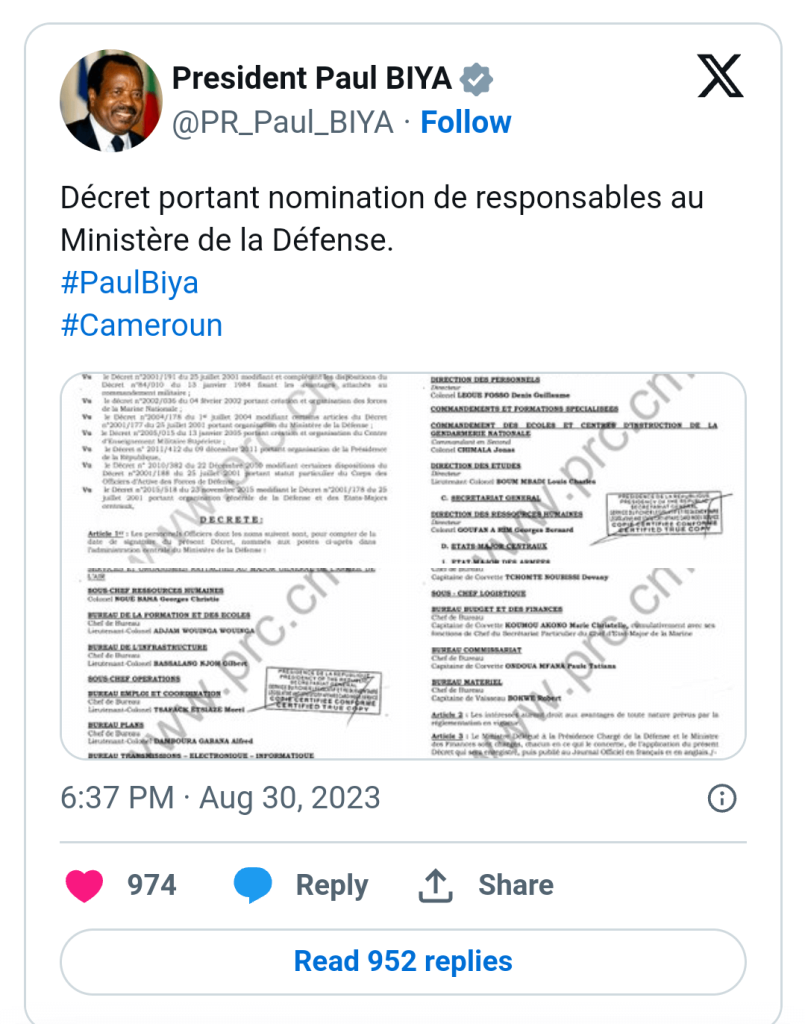Image resolution: width=805 pixels, height=1024 pixels.
Task: Click the blue verified badge
Action: [x=475, y=79]
